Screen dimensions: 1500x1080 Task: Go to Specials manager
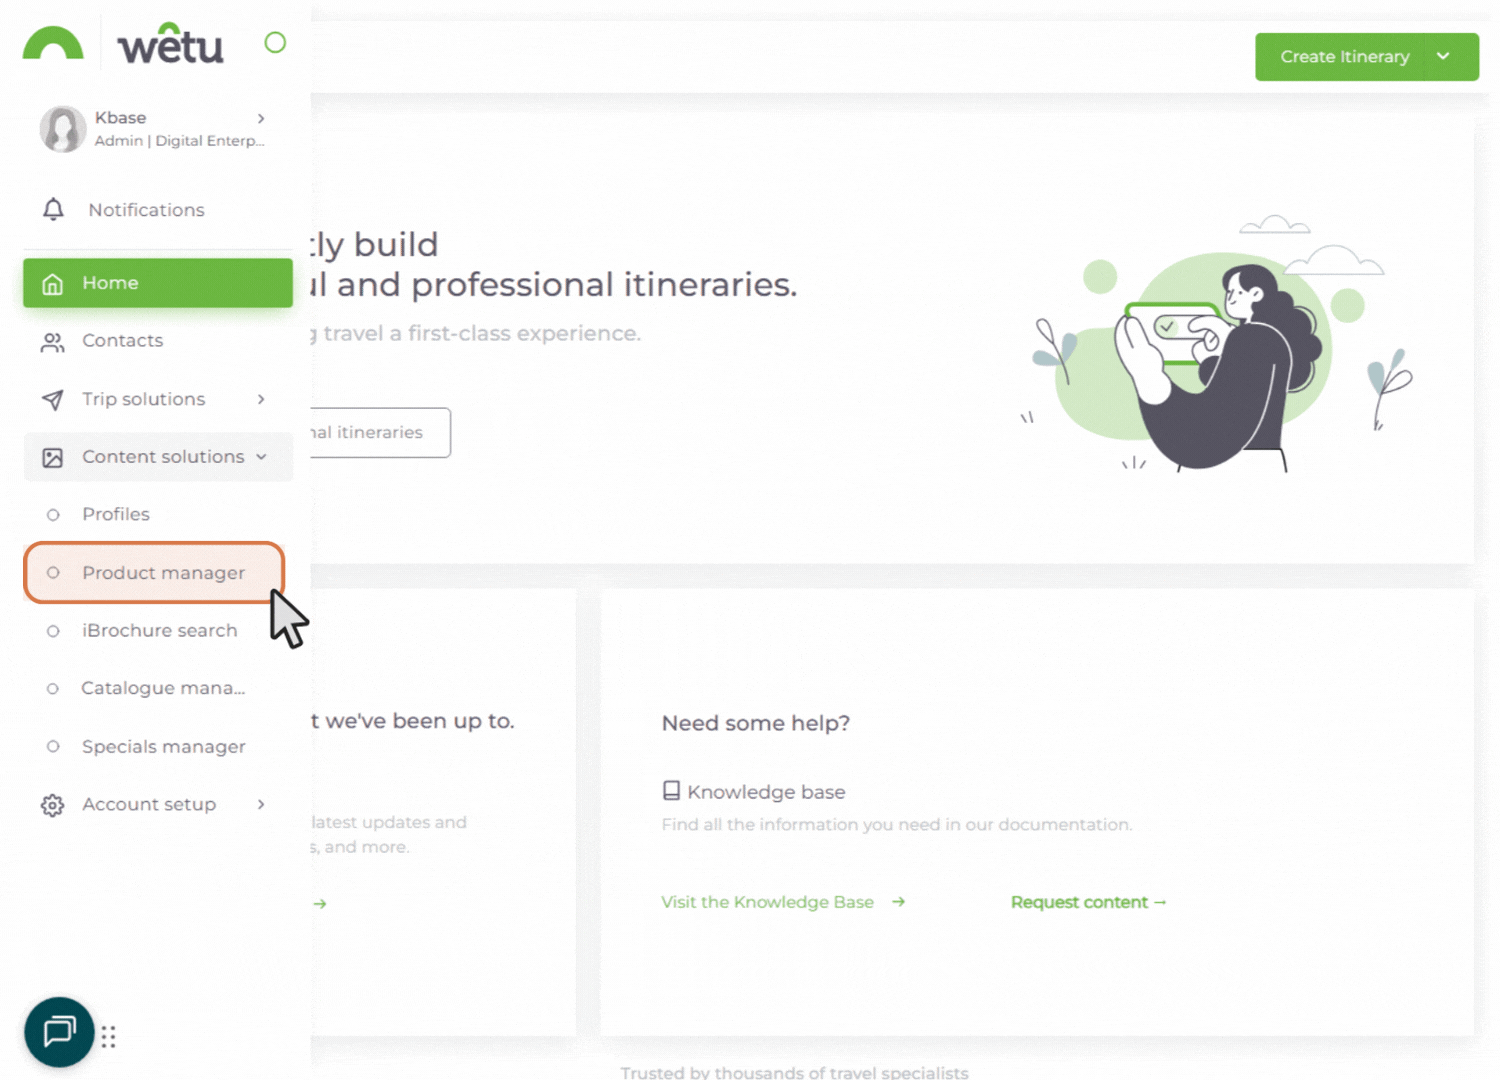(x=163, y=747)
